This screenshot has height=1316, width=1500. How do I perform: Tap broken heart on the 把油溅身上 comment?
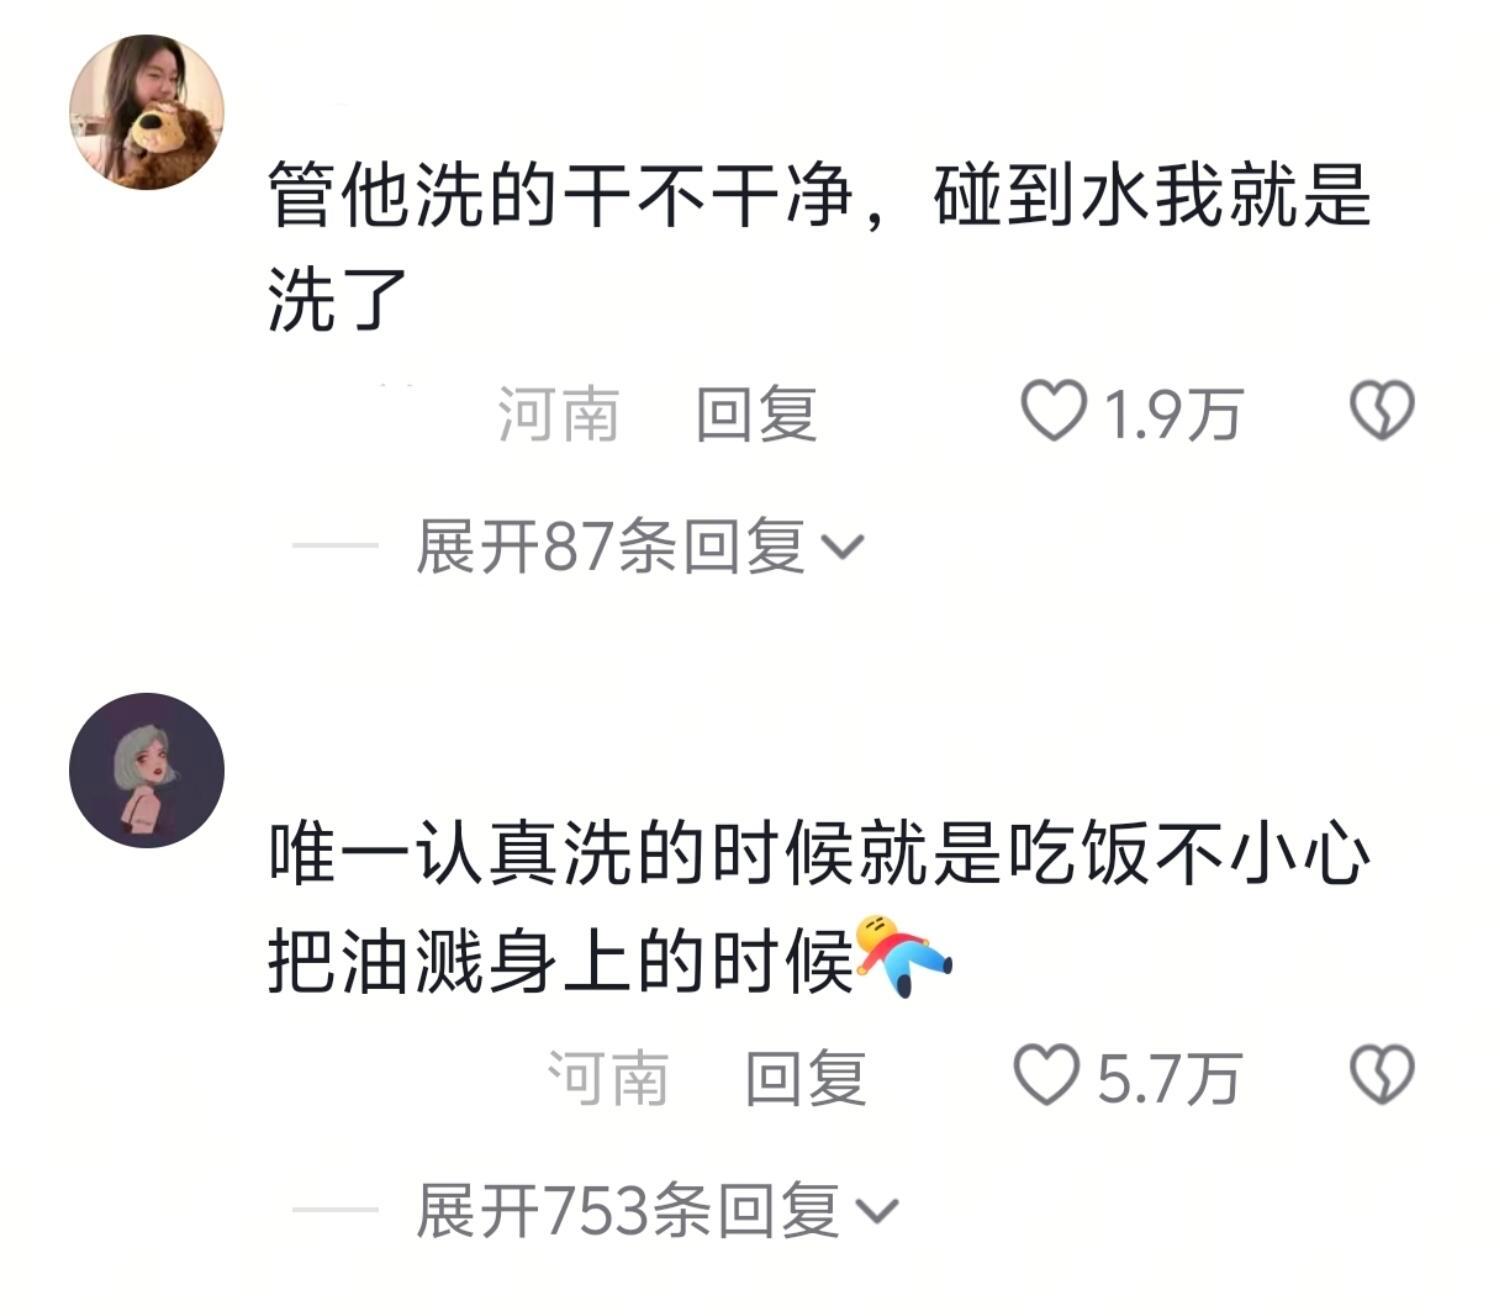(1382, 1075)
